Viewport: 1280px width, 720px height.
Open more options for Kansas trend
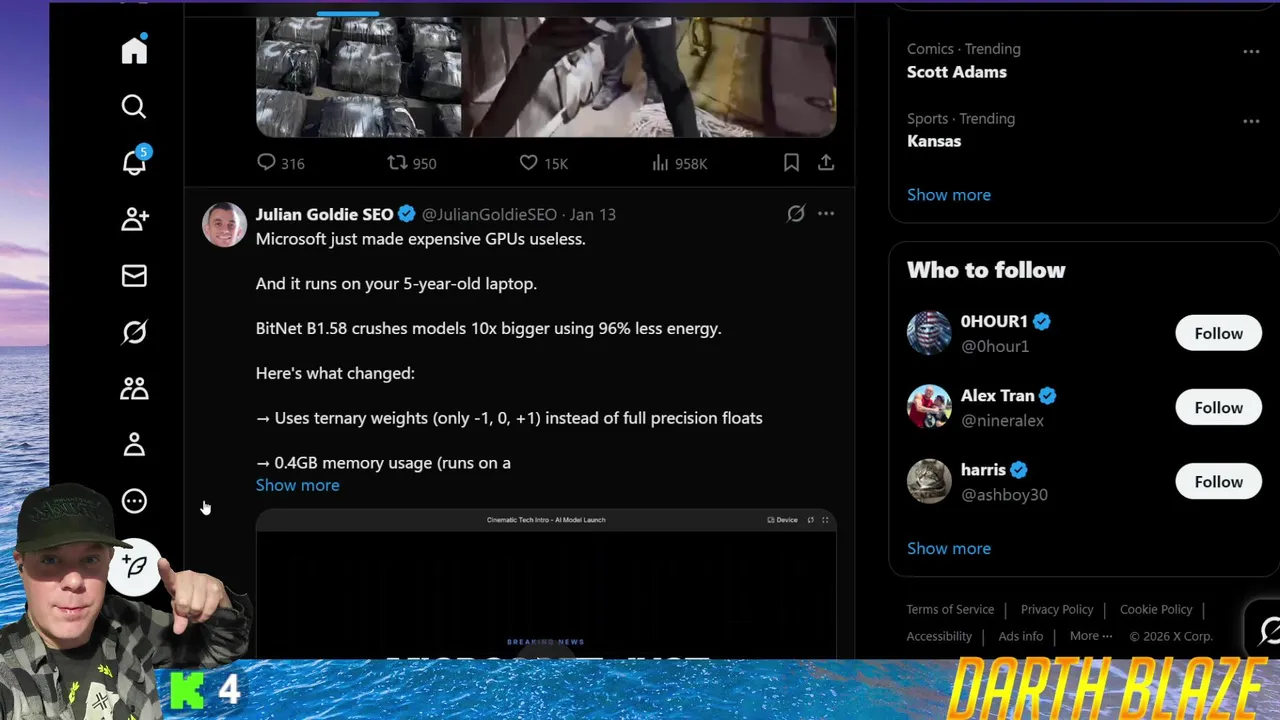click(x=1251, y=121)
